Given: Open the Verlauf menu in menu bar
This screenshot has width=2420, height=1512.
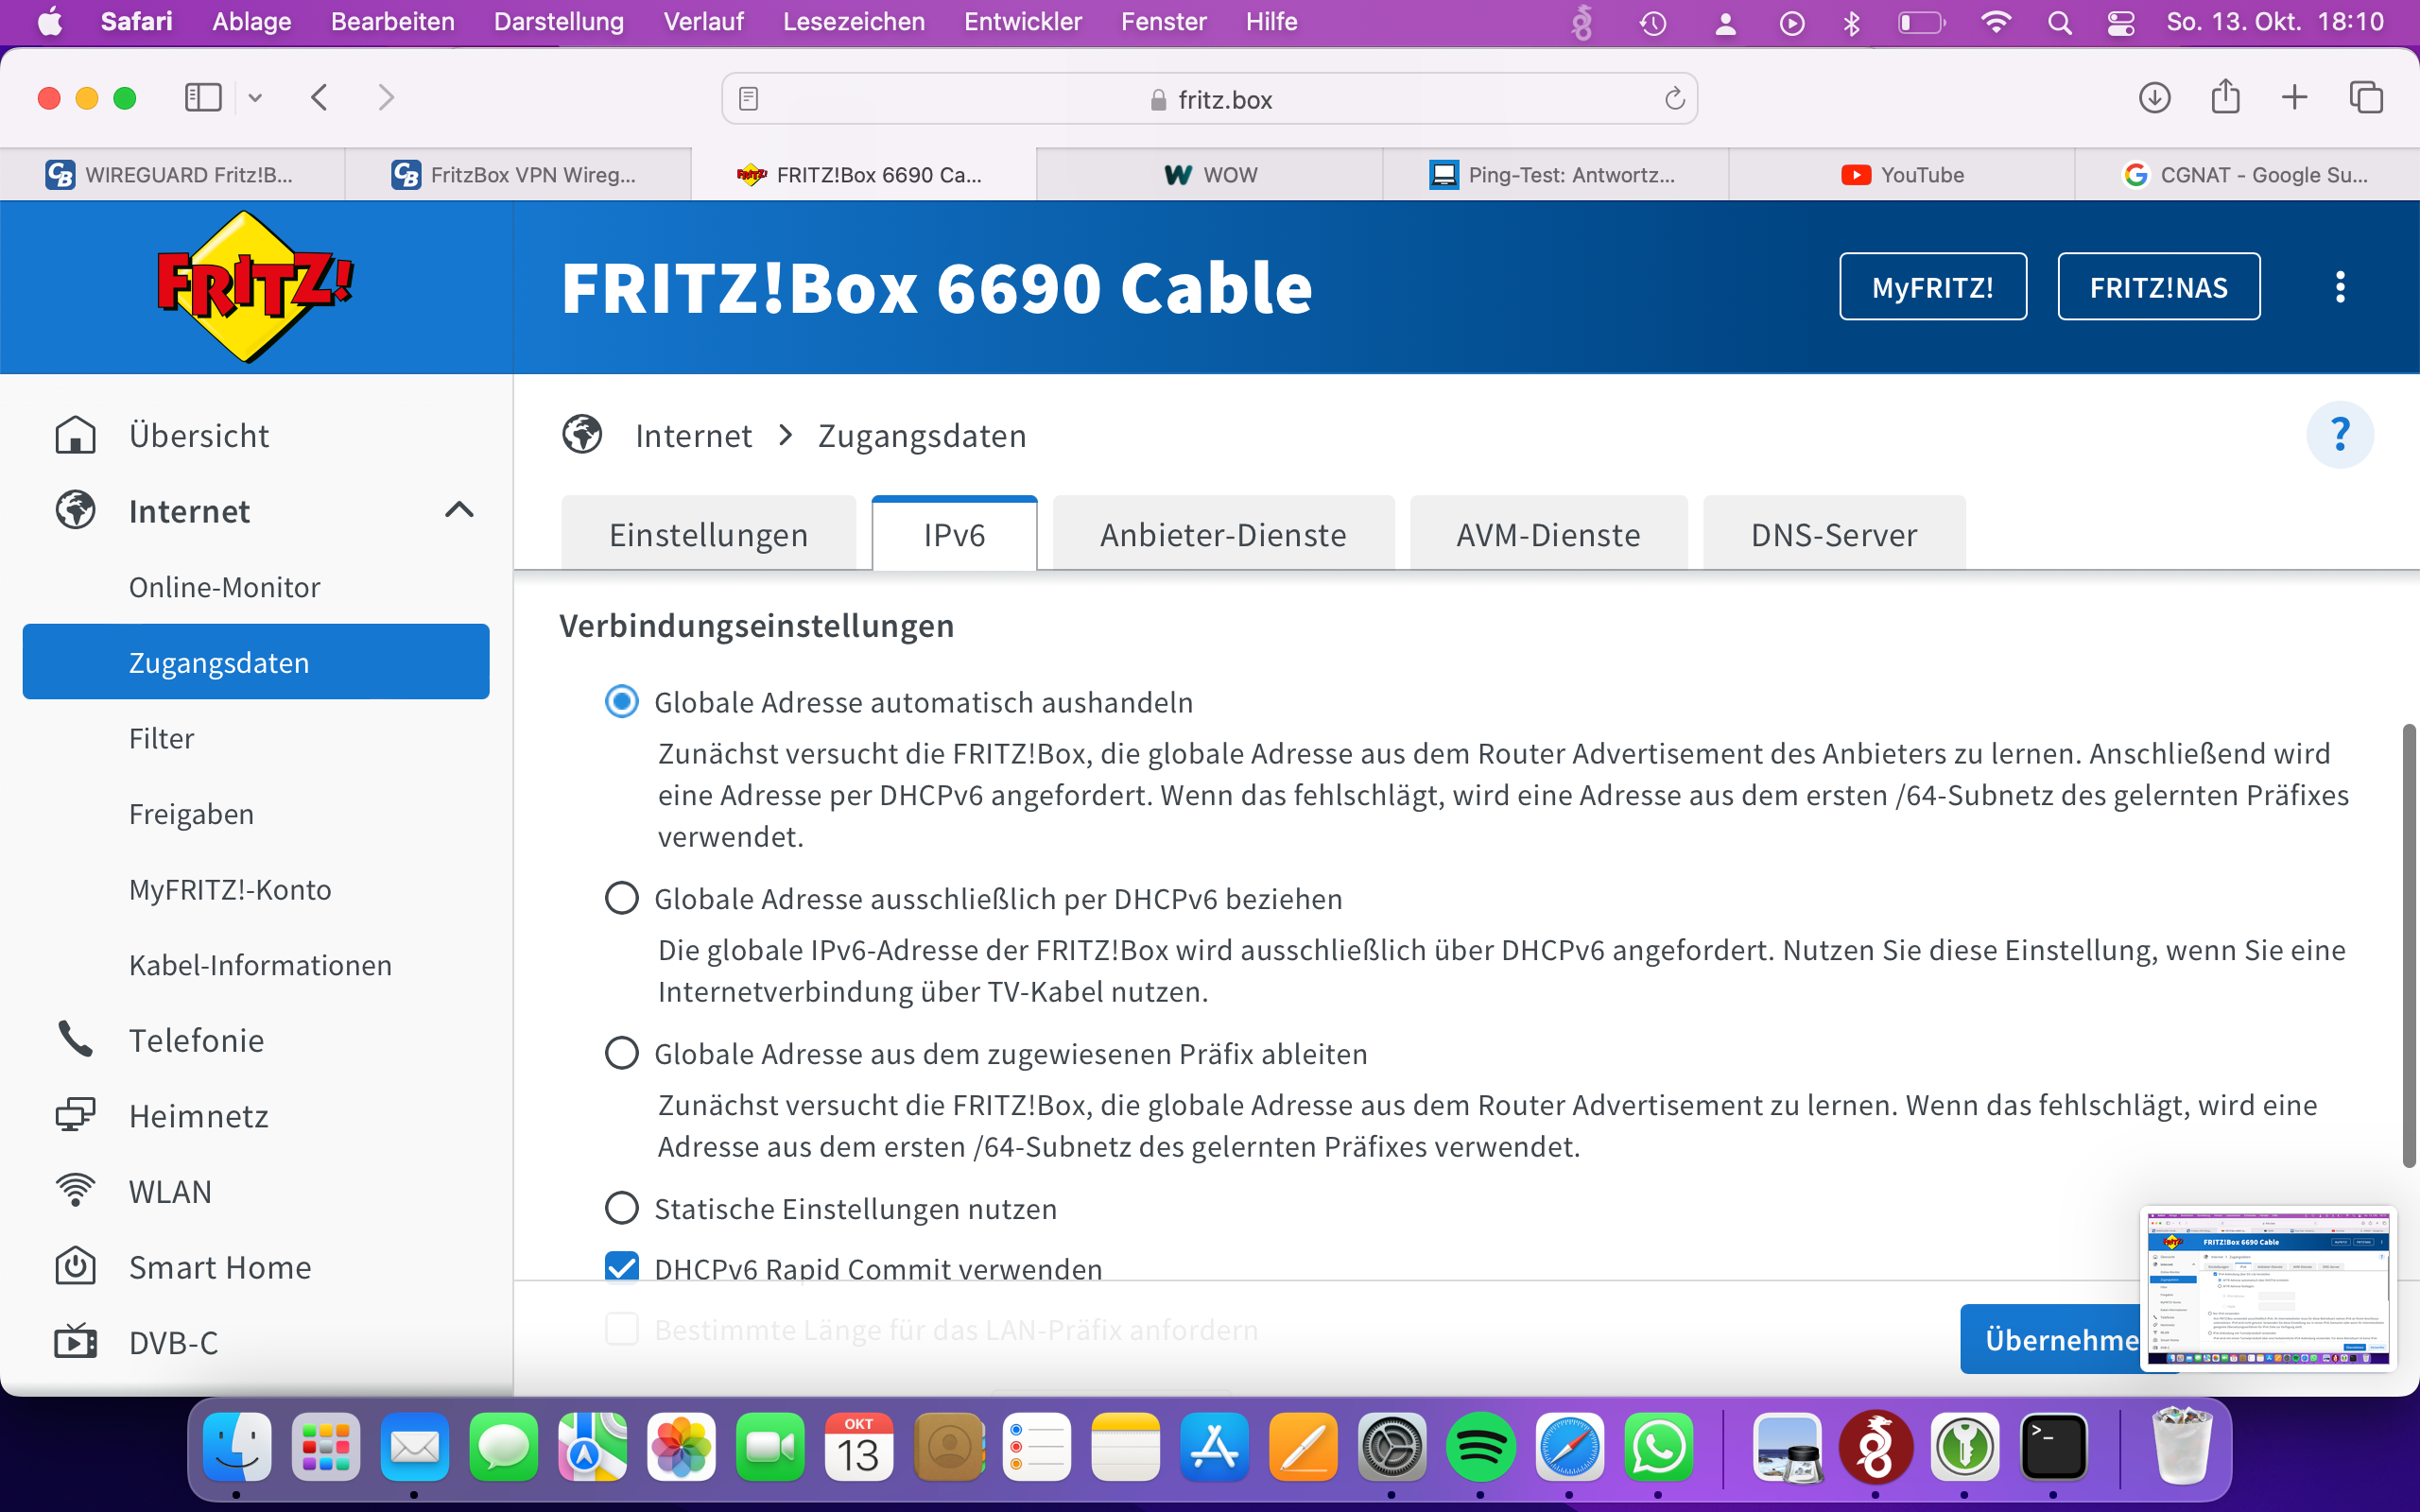Looking at the screenshot, I should 703,22.
